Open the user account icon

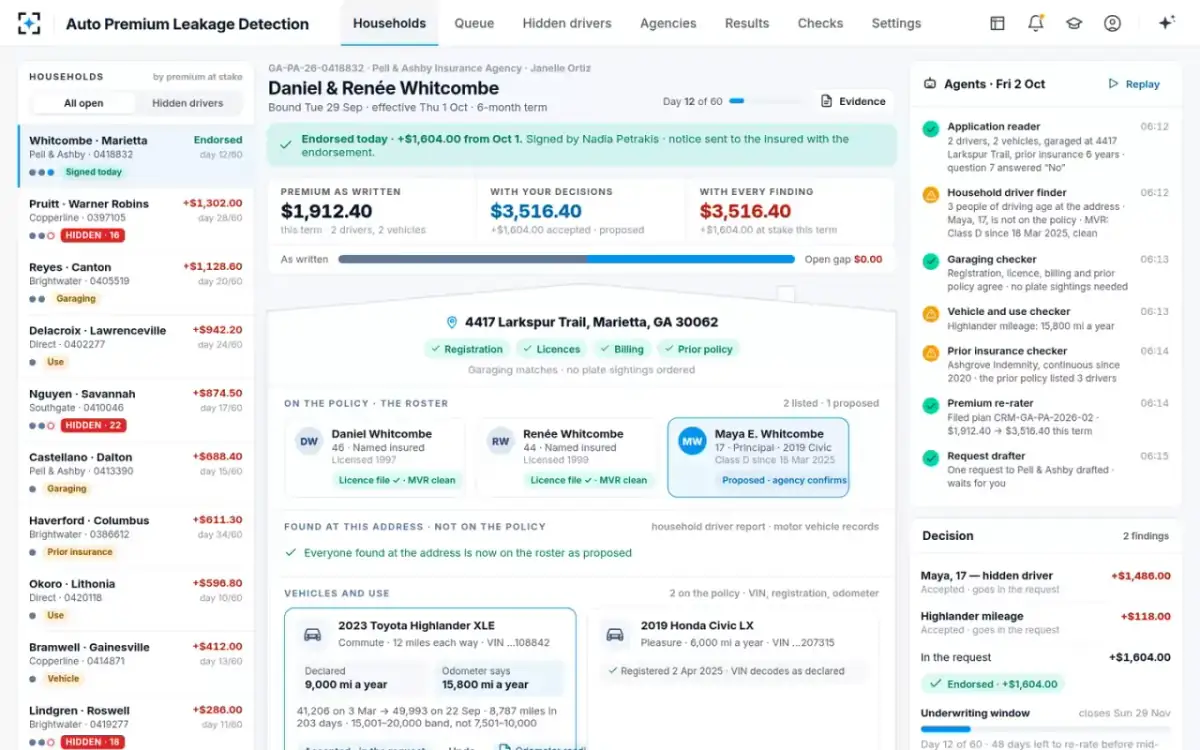coord(1112,23)
